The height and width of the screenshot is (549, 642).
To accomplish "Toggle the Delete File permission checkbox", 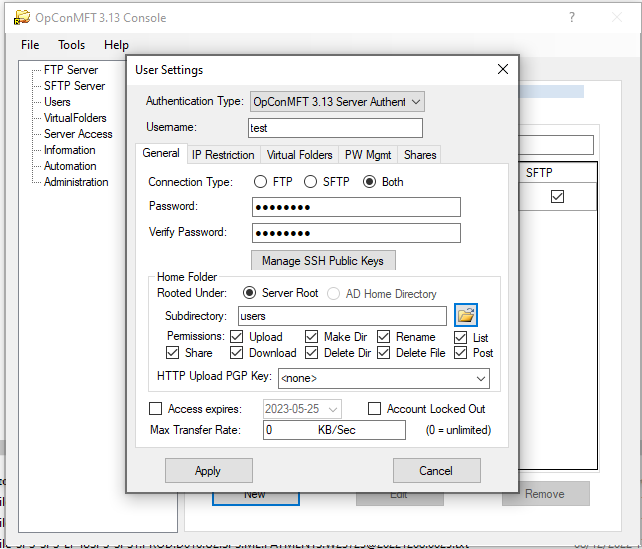I will click(x=384, y=353).
